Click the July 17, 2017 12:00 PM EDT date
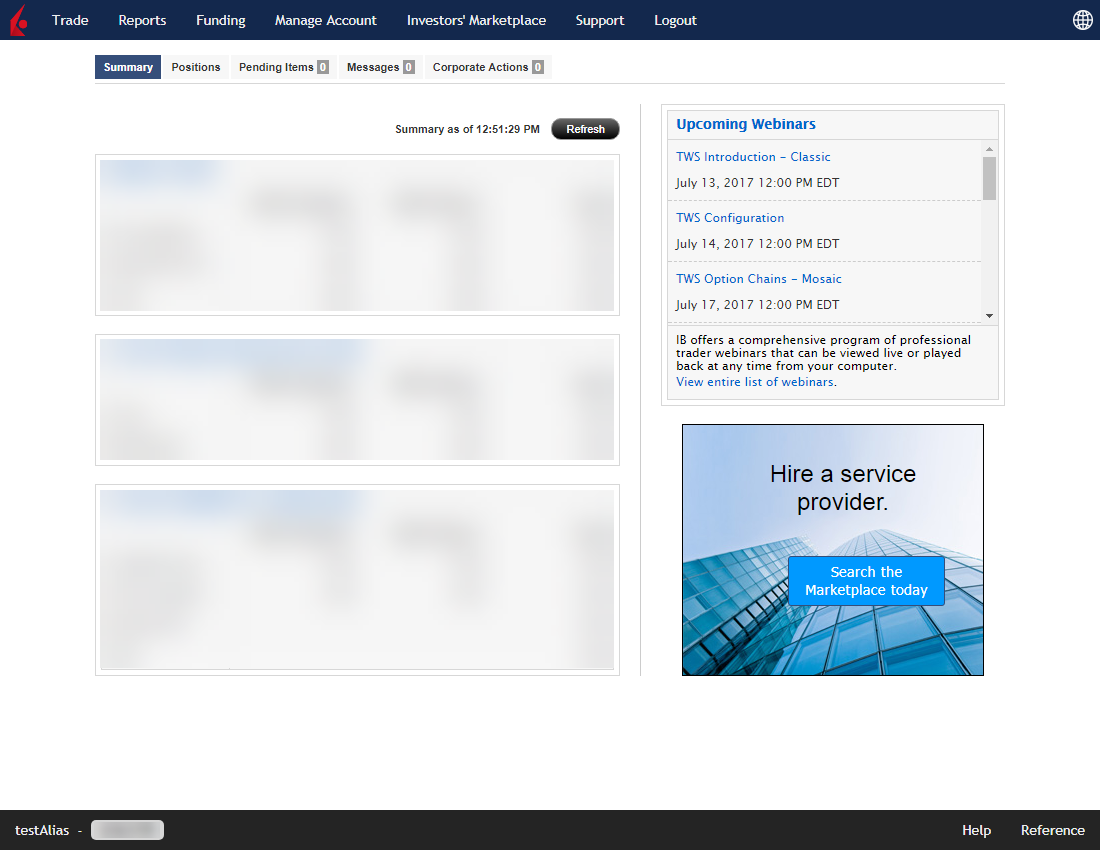1100x850 pixels. [x=757, y=305]
